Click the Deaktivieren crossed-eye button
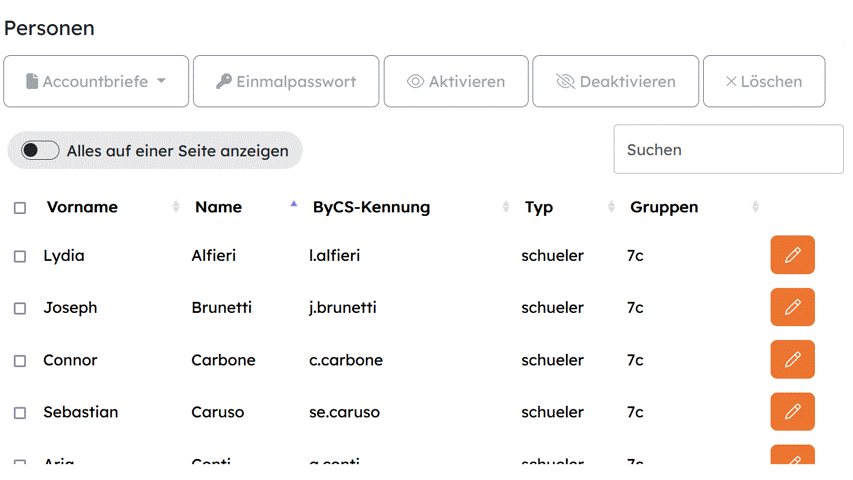 point(615,81)
